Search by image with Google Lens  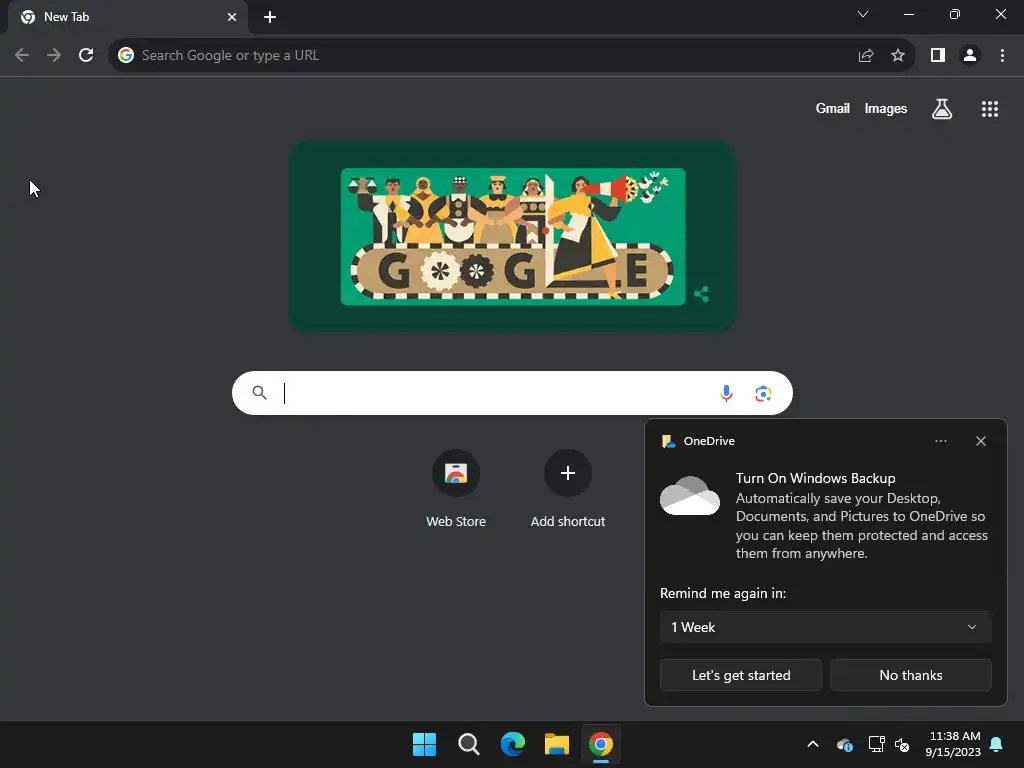click(763, 393)
